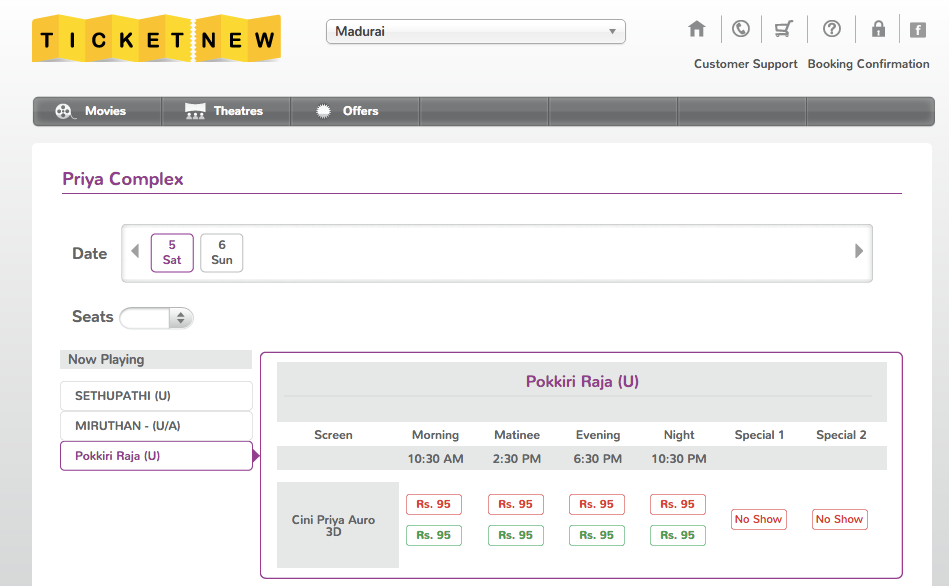Image resolution: width=949 pixels, height=586 pixels.
Task: Open the phone contact icon
Action: (740, 28)
